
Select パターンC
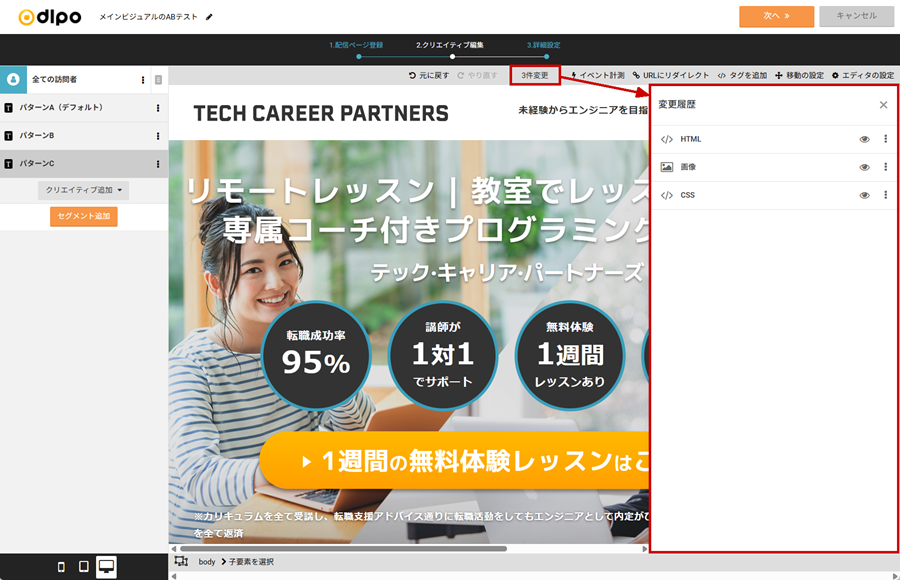pyautogui.click(x=84, y=164)
